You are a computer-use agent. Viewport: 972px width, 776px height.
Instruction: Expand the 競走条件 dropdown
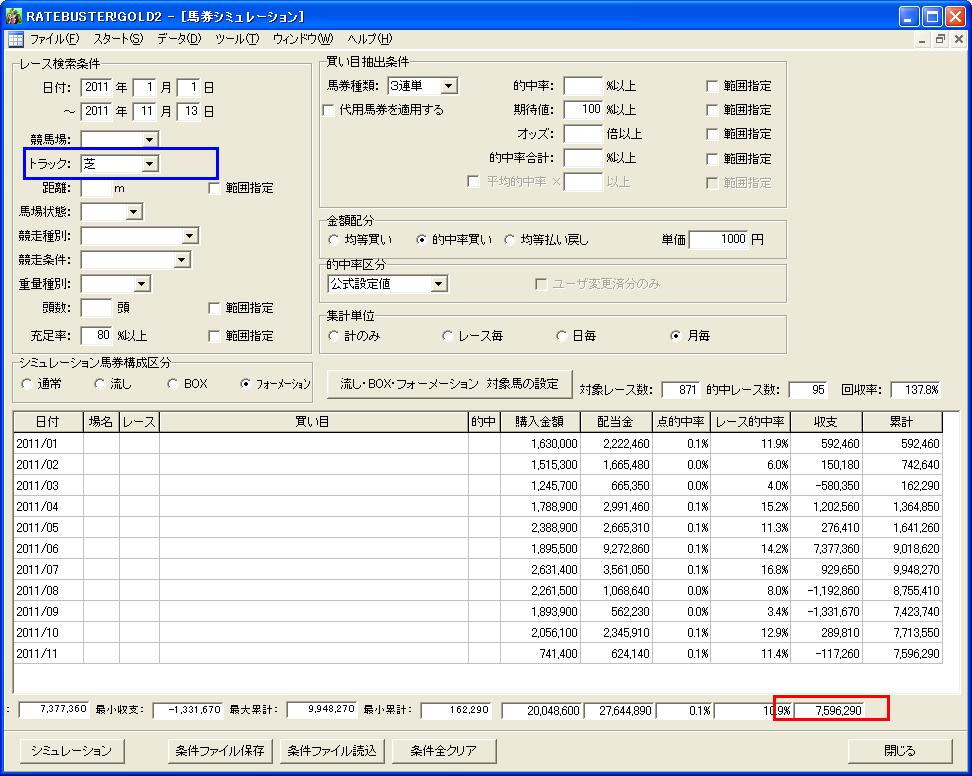click(182, 260)
